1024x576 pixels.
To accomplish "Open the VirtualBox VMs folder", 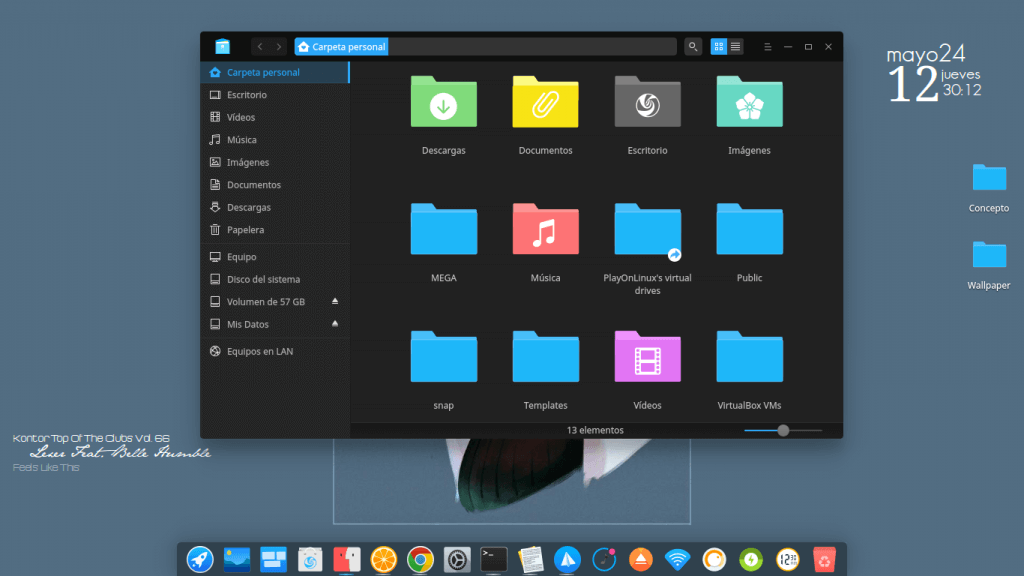I will (x=749, y=357).
